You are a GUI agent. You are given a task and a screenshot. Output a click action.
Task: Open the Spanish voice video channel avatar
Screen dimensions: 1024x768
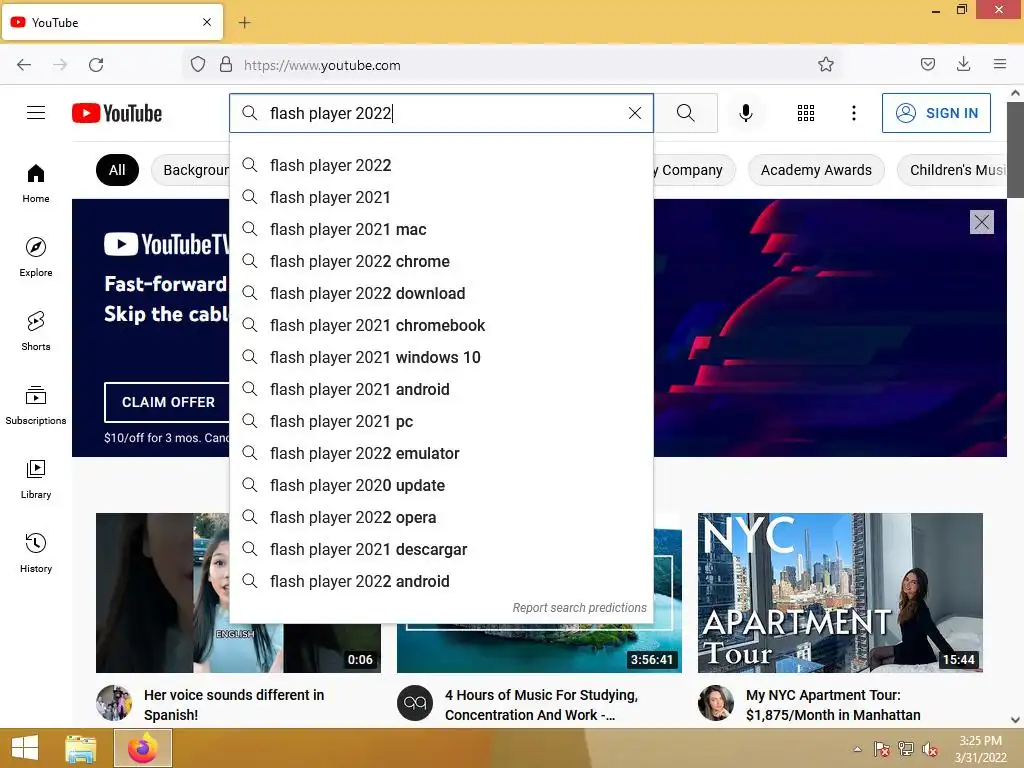pos(114,703)
